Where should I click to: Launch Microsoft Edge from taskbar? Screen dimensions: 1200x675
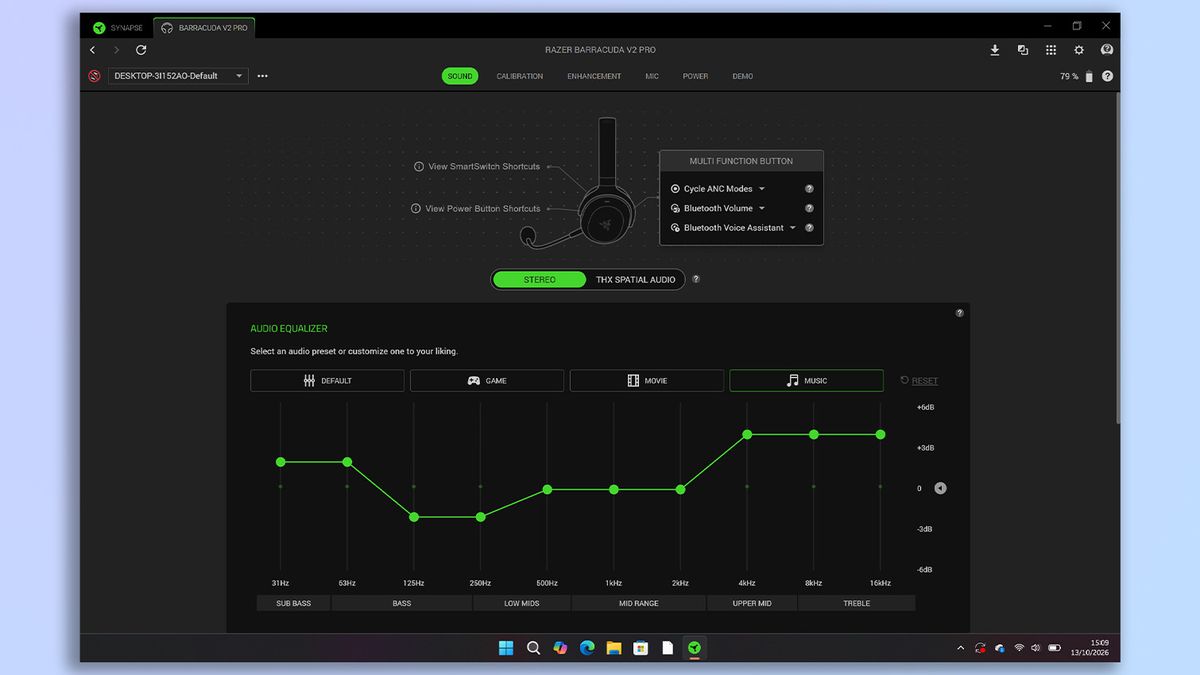tap(587, 648)
